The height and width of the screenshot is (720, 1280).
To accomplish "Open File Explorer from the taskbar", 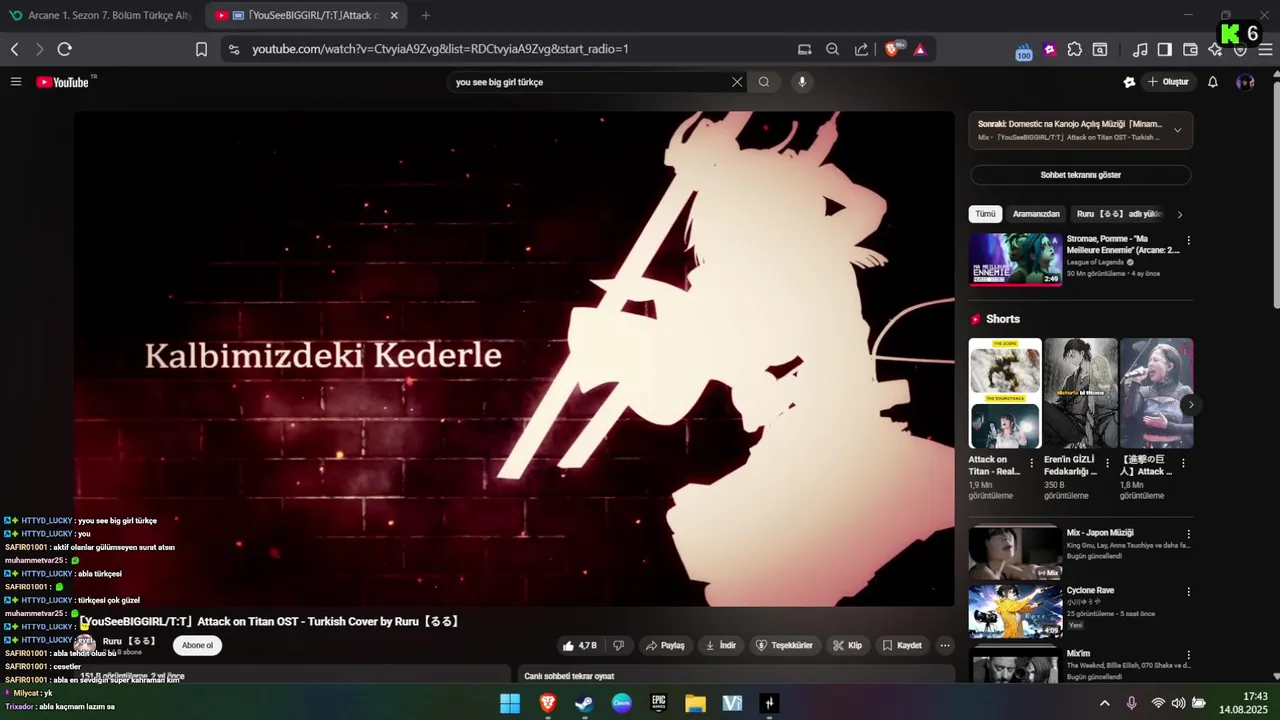I will point(695,703).
